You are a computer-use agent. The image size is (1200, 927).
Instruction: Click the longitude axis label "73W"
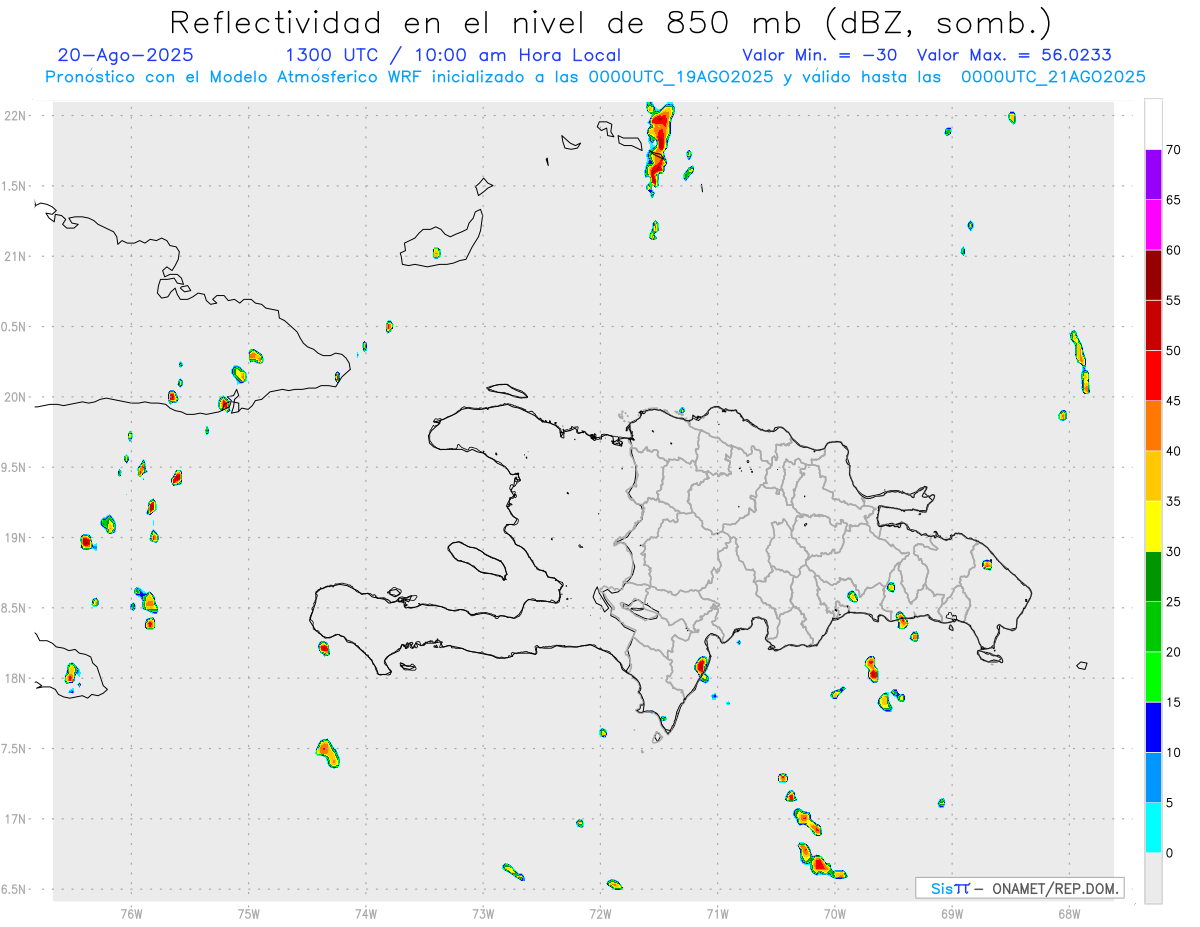pos(483,912)
